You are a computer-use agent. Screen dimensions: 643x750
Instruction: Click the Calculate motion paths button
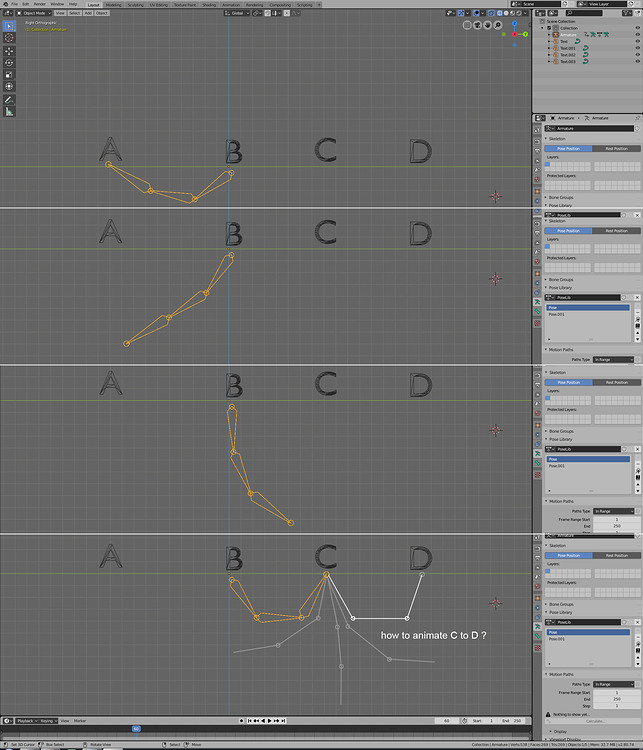(593, 721)
